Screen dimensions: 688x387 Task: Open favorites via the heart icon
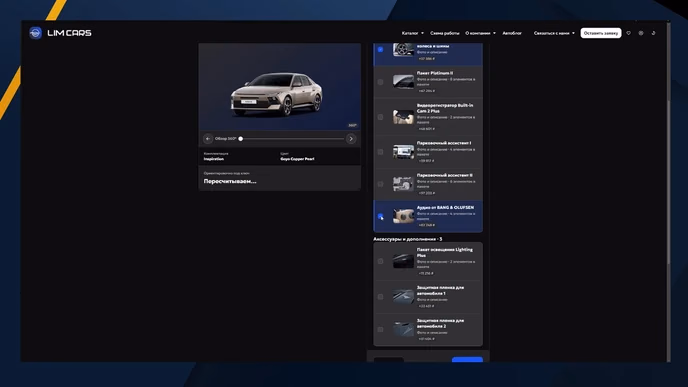[628, 33]
